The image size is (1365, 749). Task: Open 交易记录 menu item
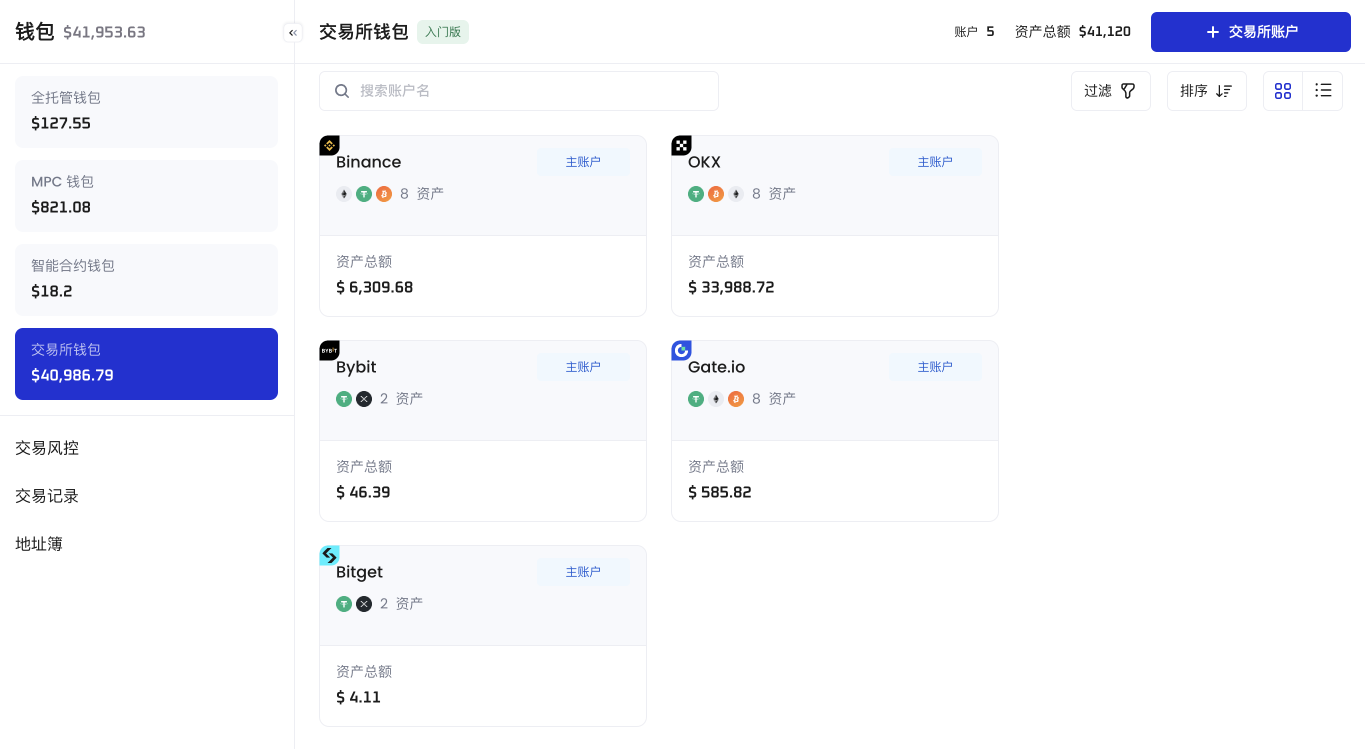(47, 496)
